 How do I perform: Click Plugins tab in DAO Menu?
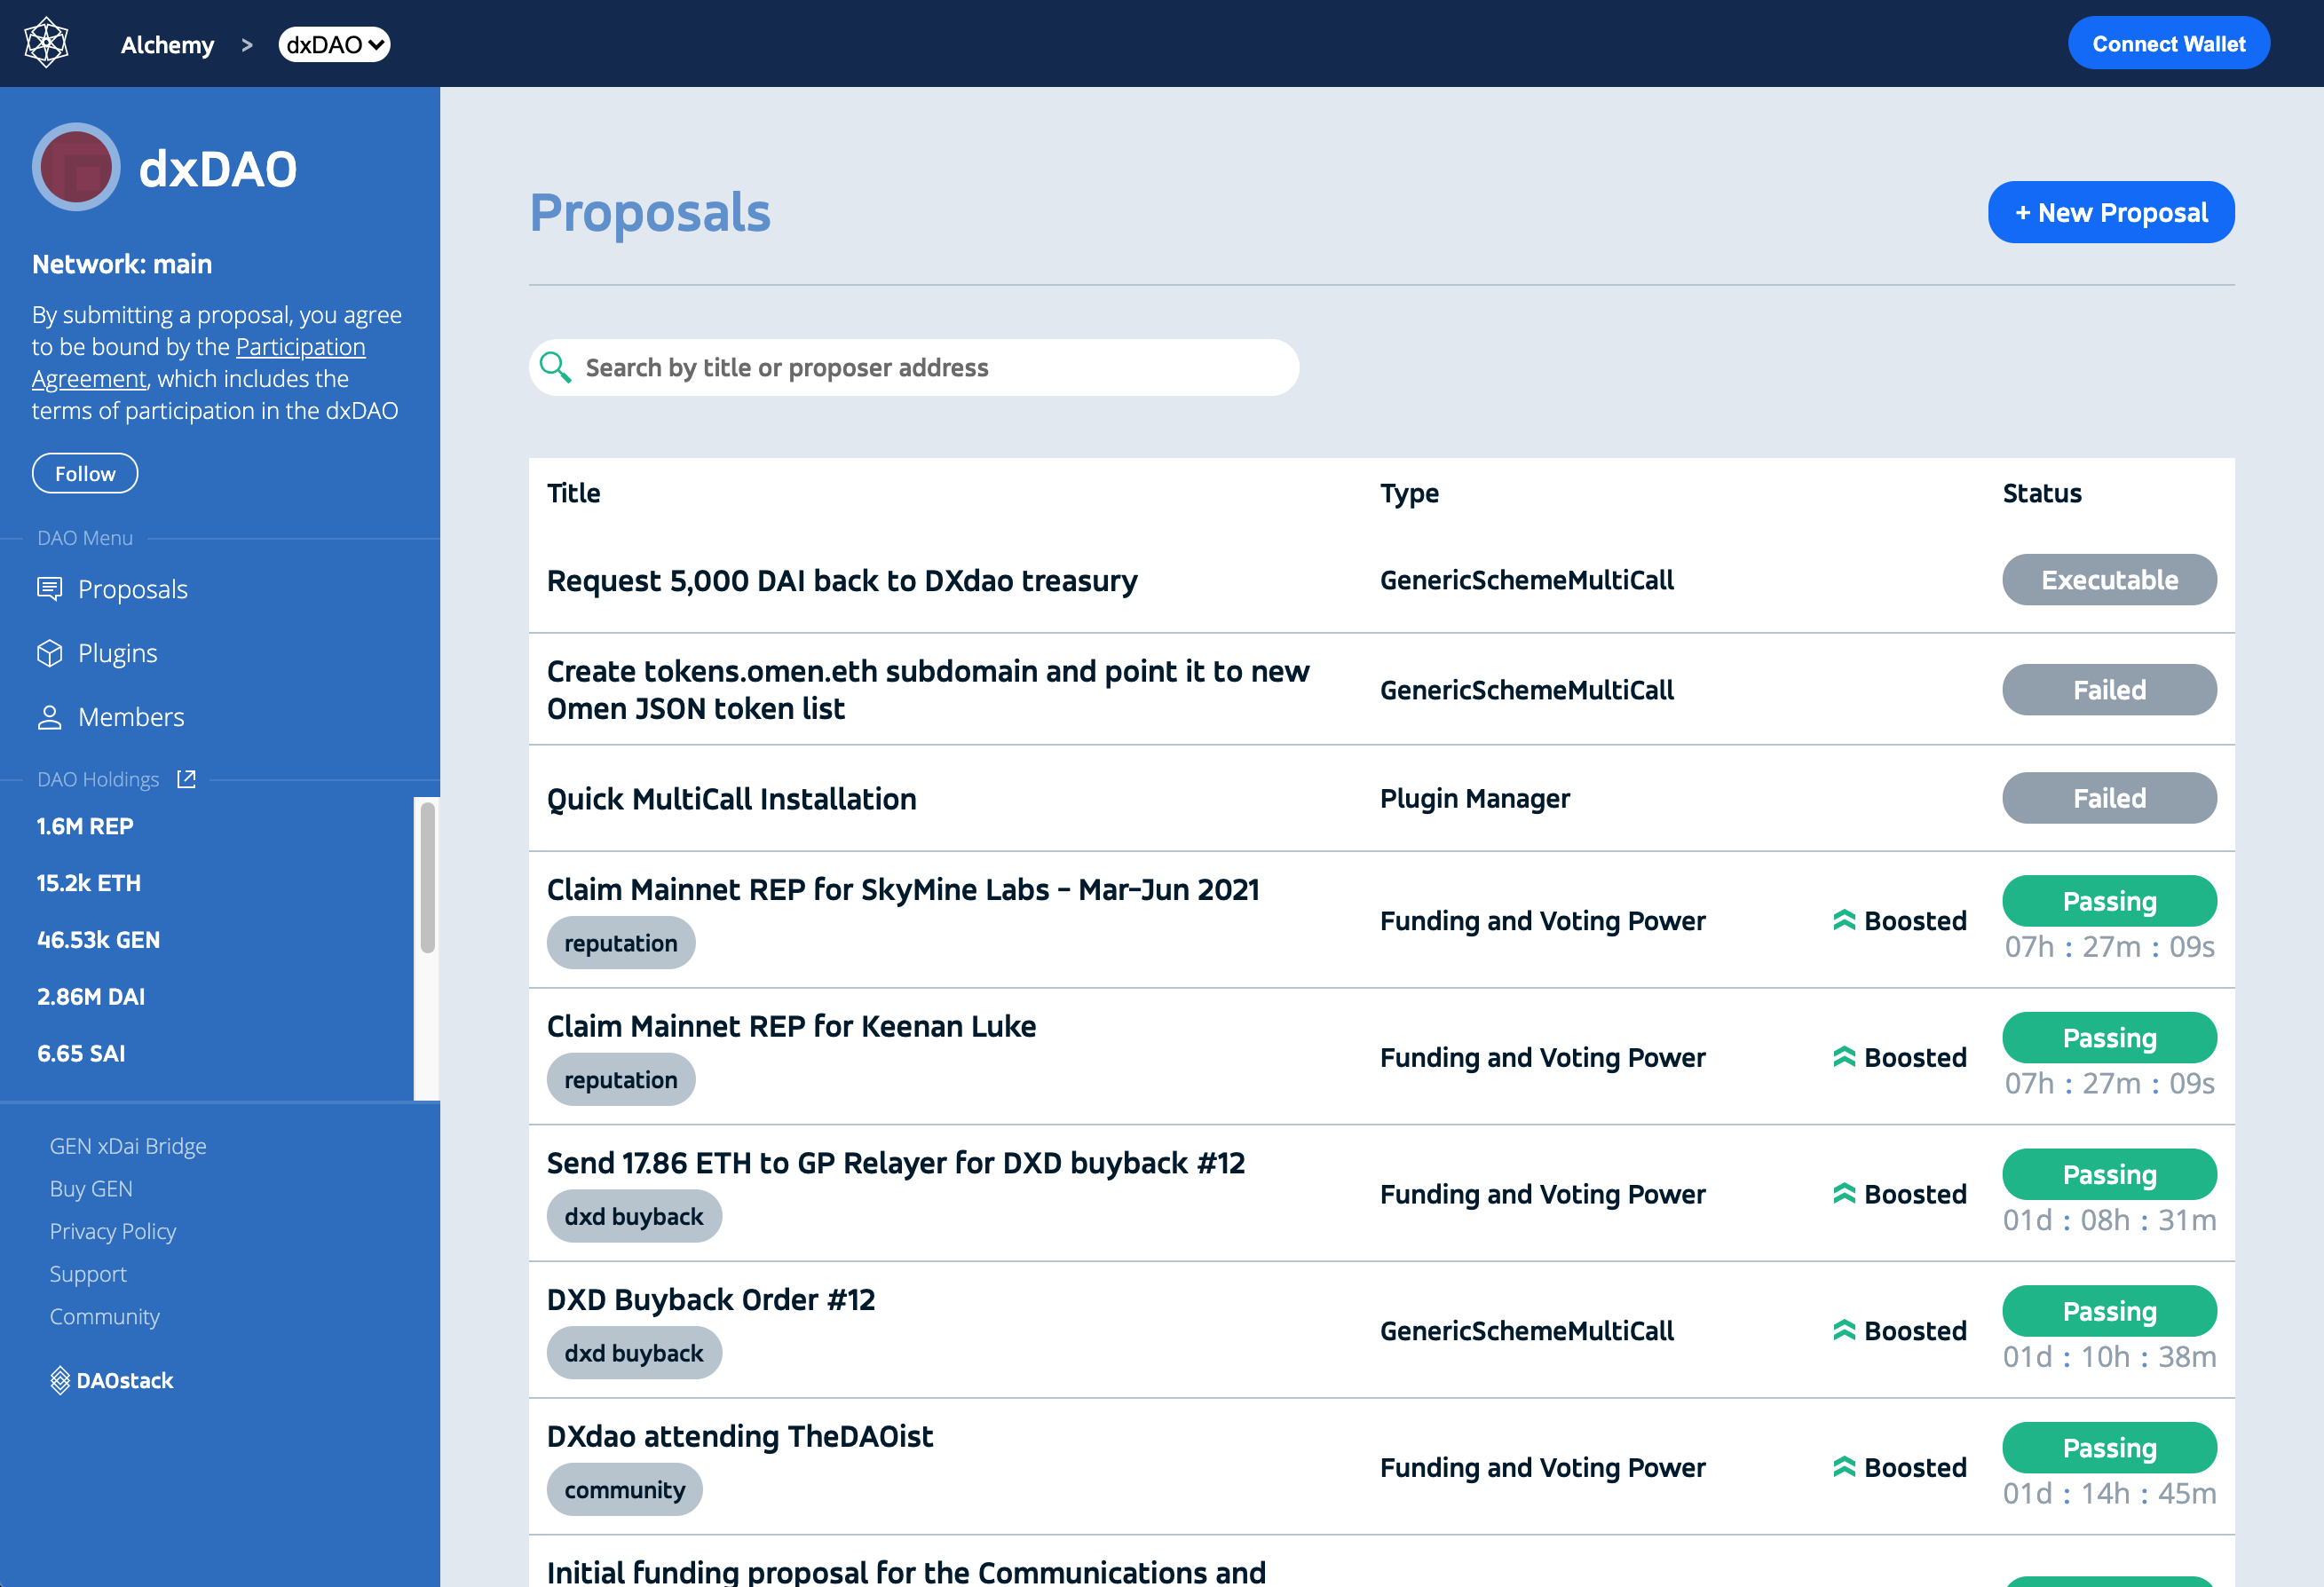(x=118, y=651)
